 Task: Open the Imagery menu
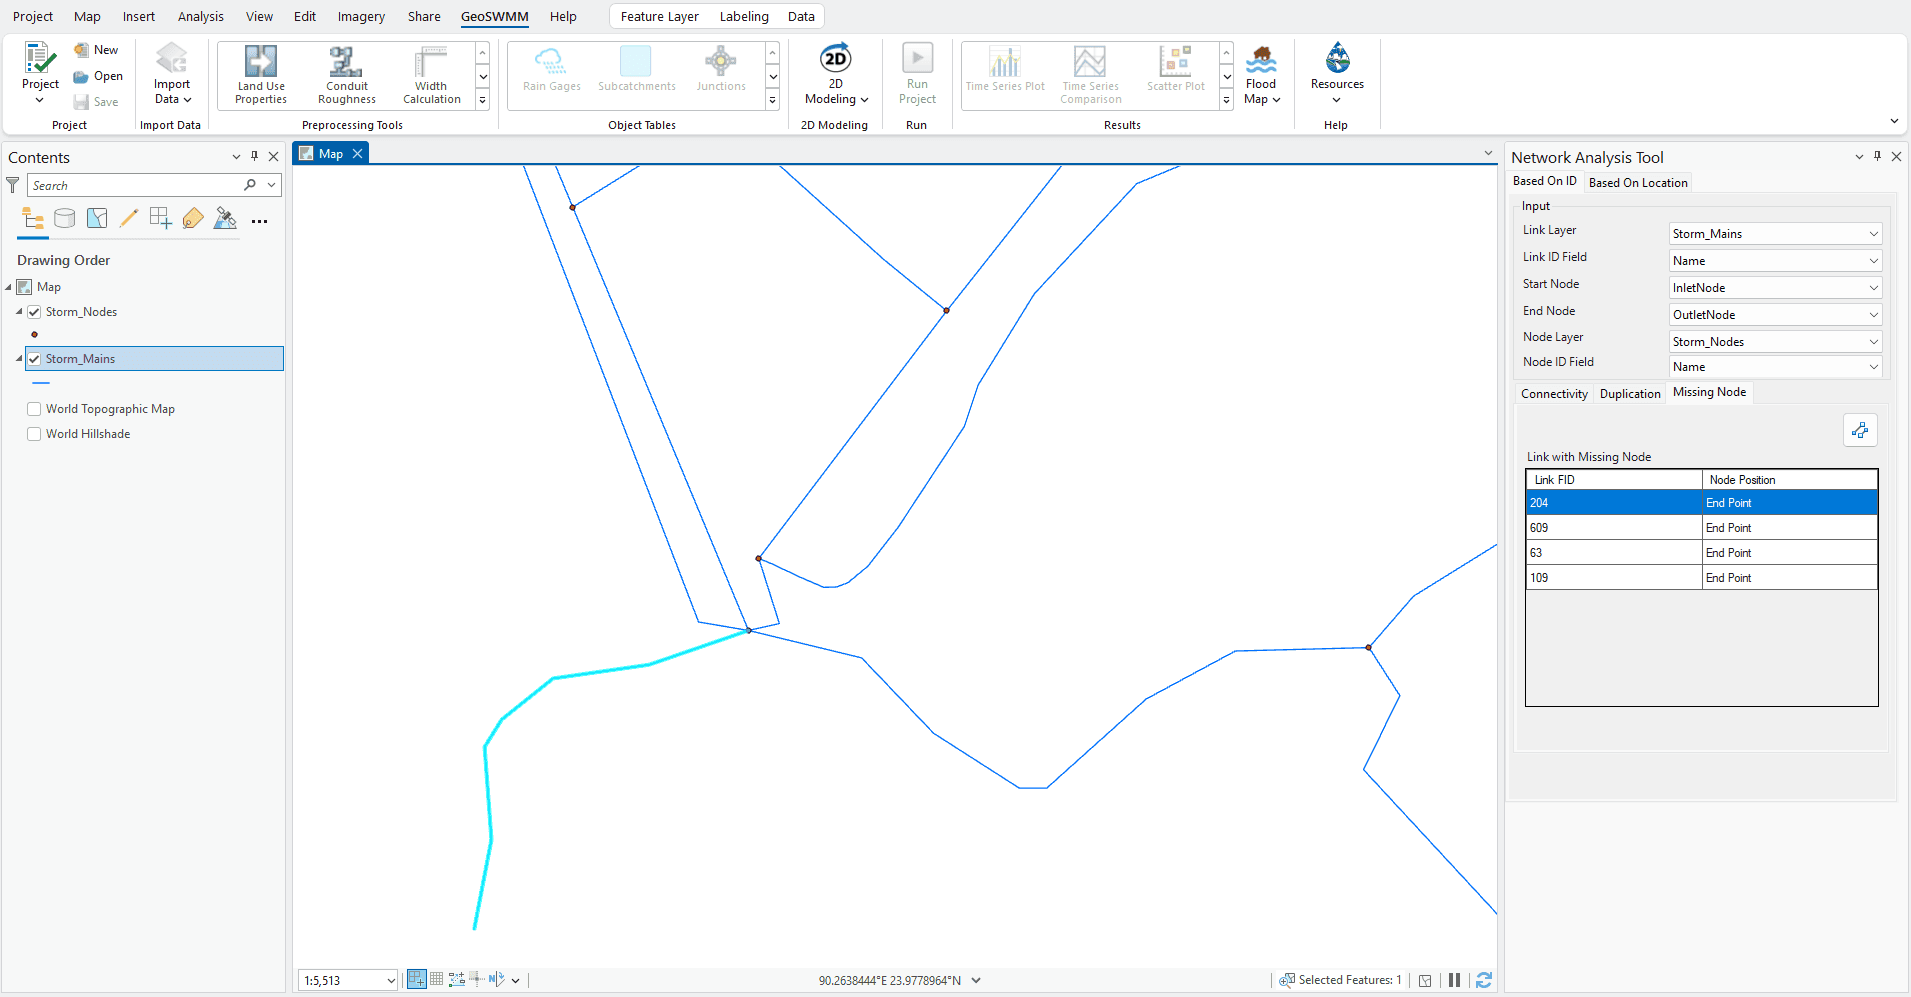[360, 16]
